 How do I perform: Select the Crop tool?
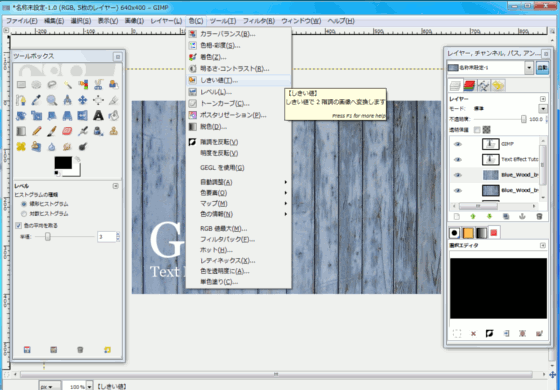[x=114, y=100]
